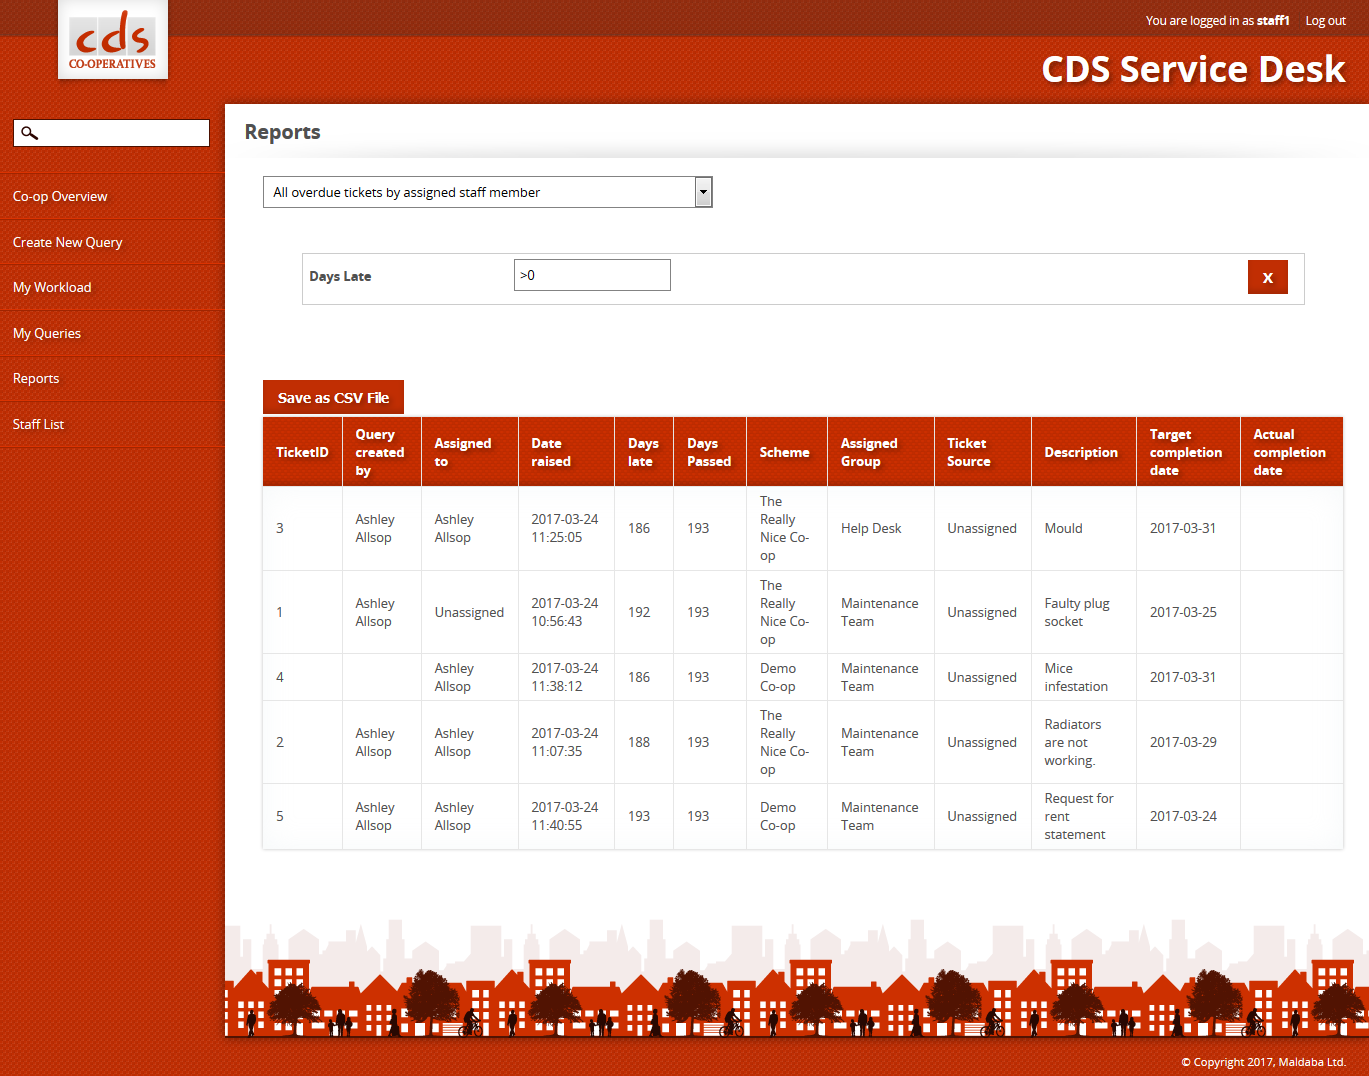
Task: Open My Workload page
Action: tap(52, 288)
